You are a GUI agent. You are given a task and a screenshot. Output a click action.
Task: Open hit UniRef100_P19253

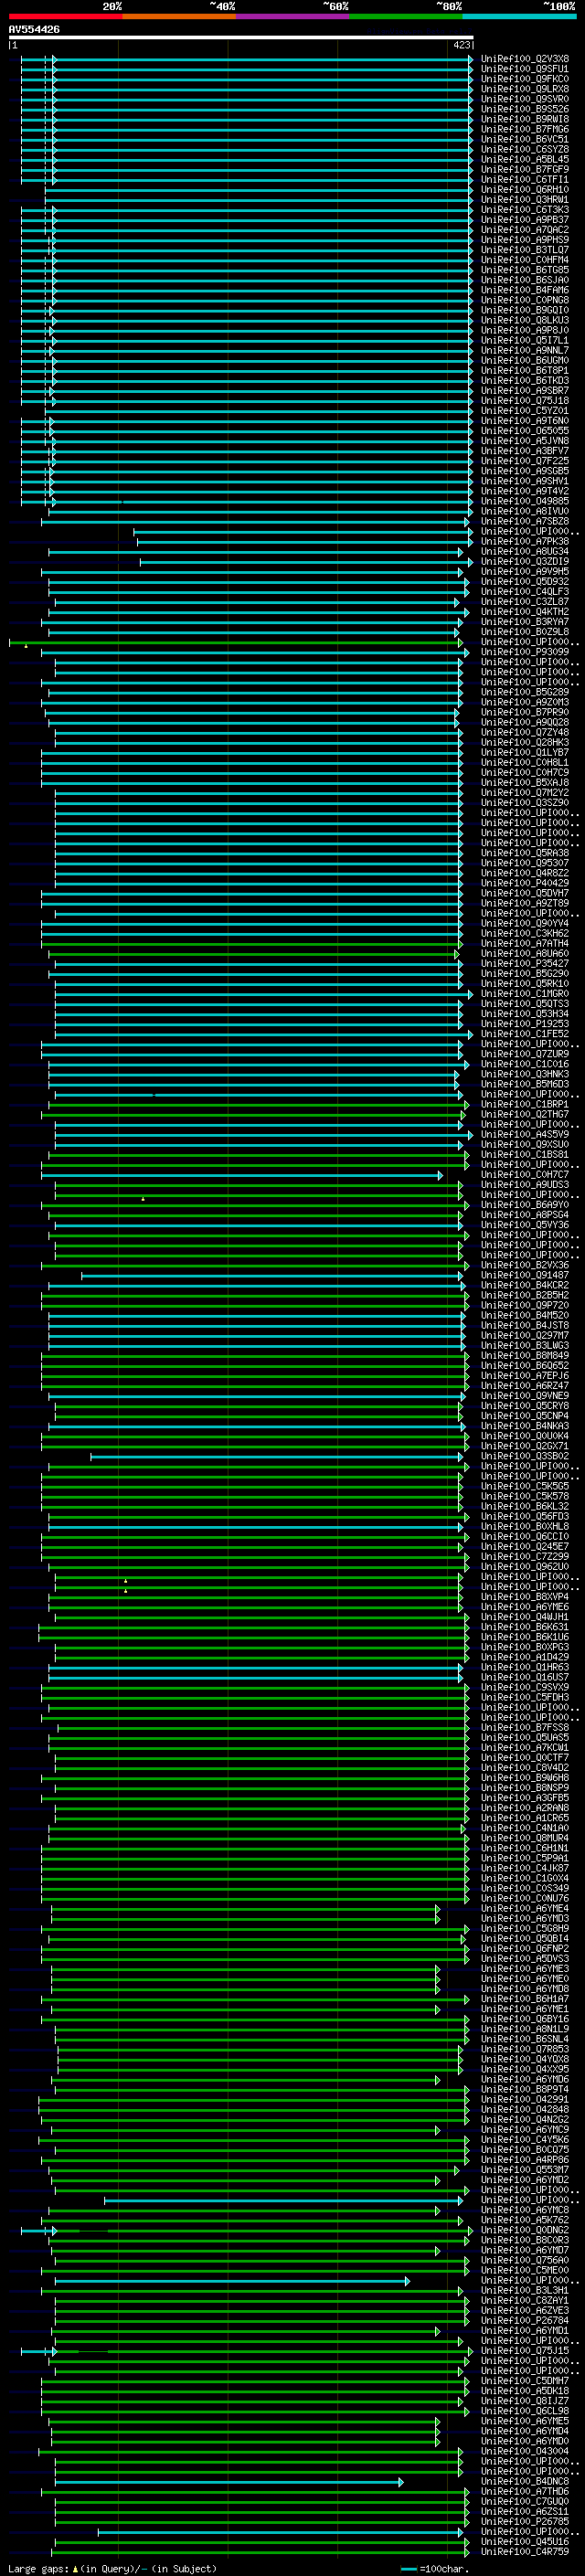click(525, 1024)
